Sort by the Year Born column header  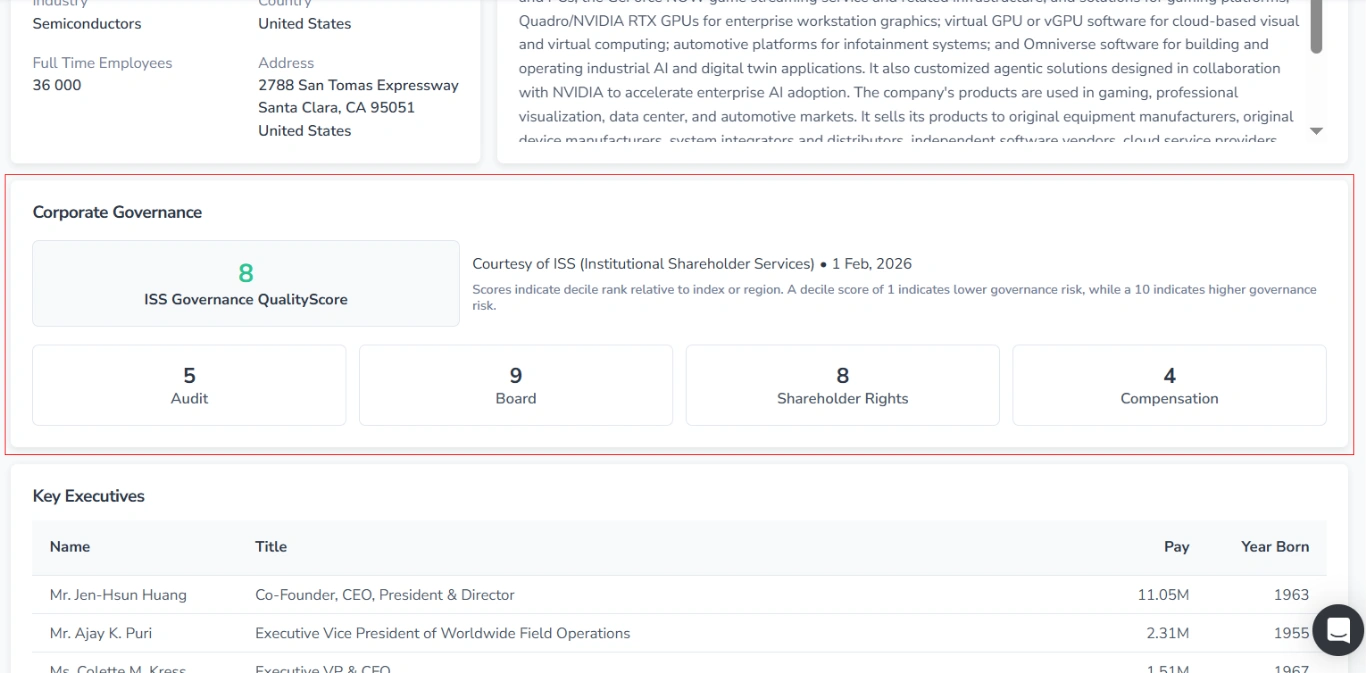[x=1275, y=547]
